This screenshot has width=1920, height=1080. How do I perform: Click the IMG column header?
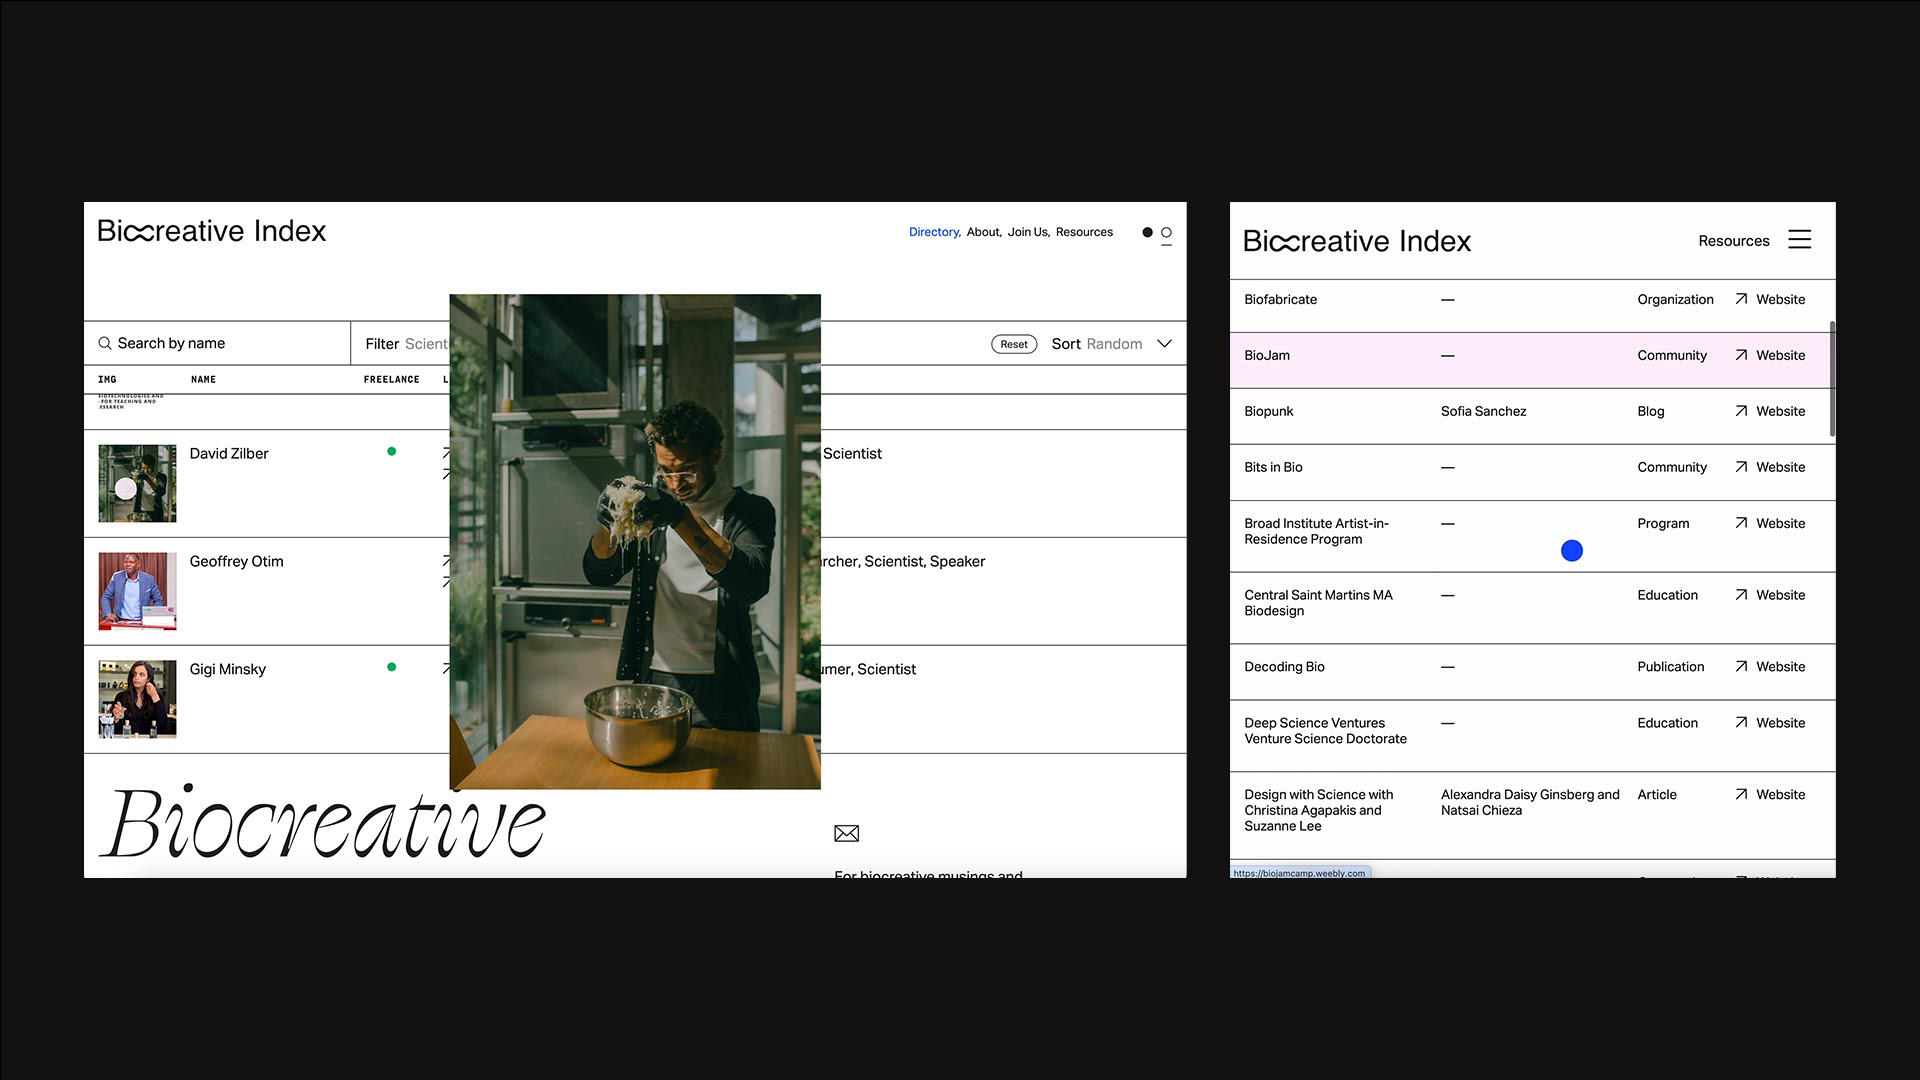coord(107,380)
